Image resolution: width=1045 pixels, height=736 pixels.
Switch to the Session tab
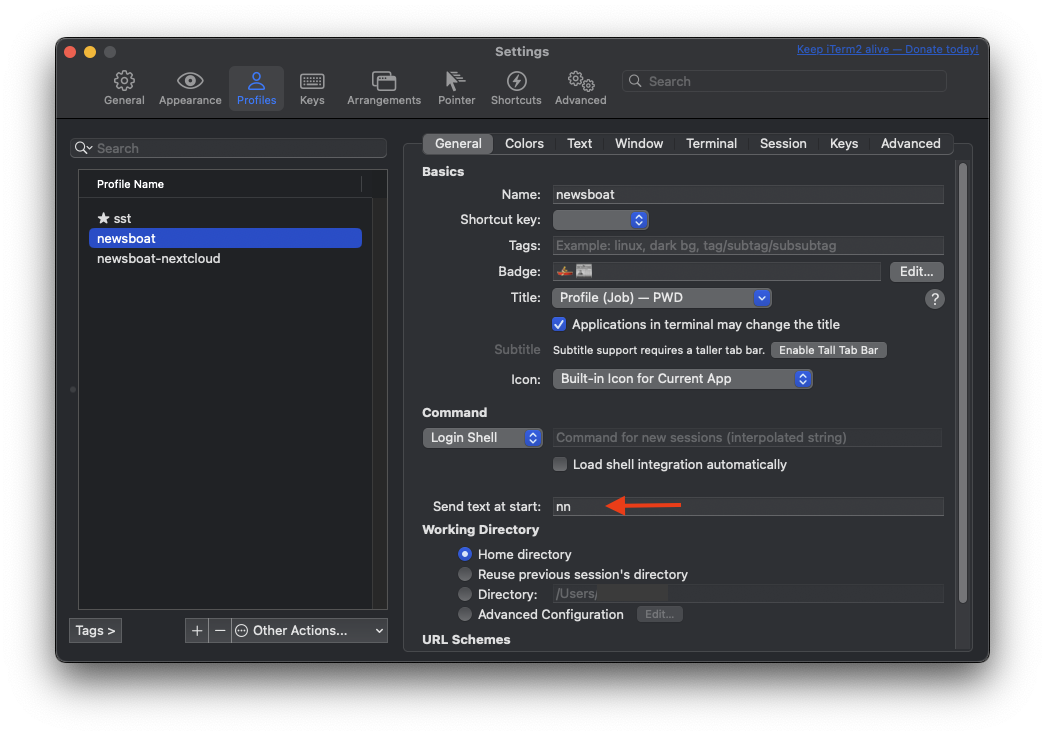tap(783, 143)
